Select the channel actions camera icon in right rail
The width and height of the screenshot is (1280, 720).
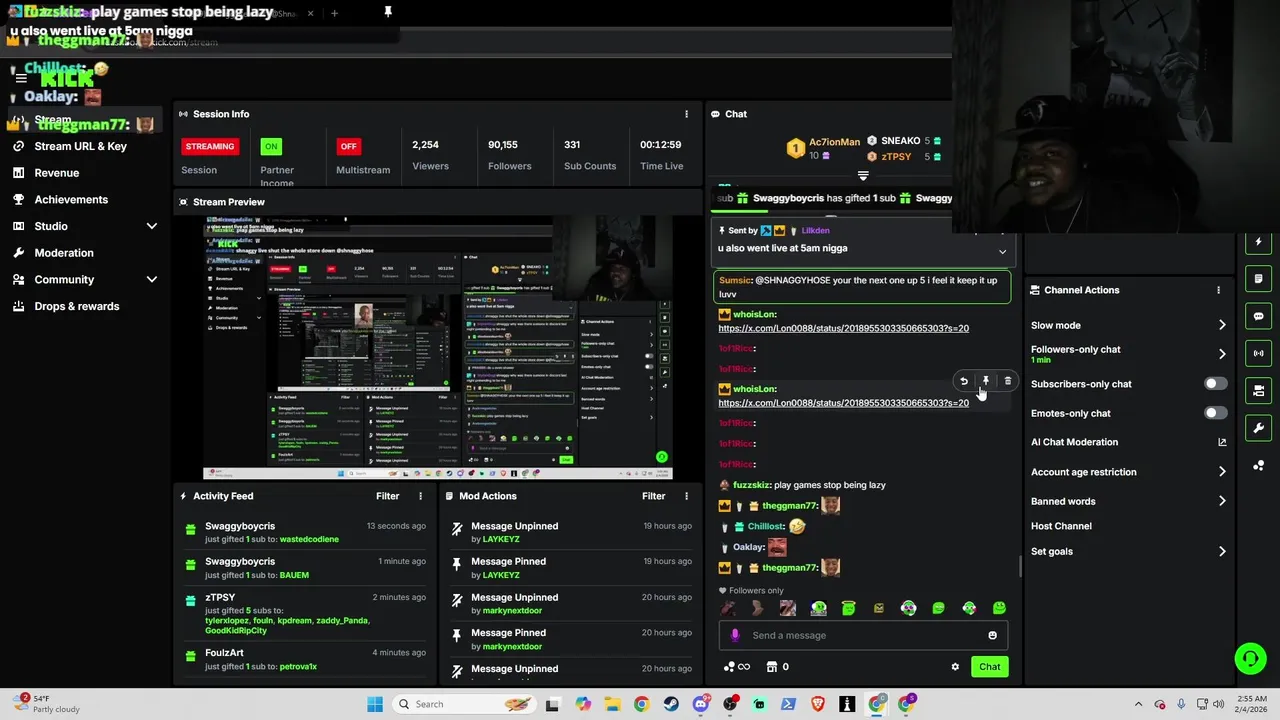pos(1258,390)
